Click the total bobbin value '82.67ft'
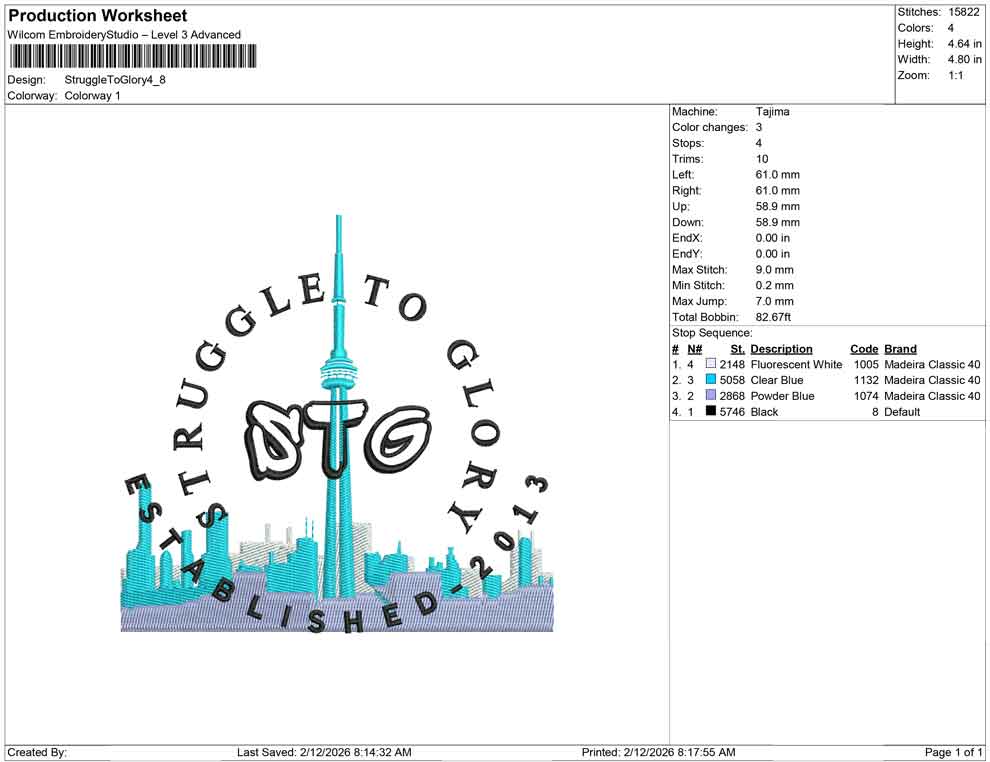The image size is (990, 762). [x=773, y=316]
